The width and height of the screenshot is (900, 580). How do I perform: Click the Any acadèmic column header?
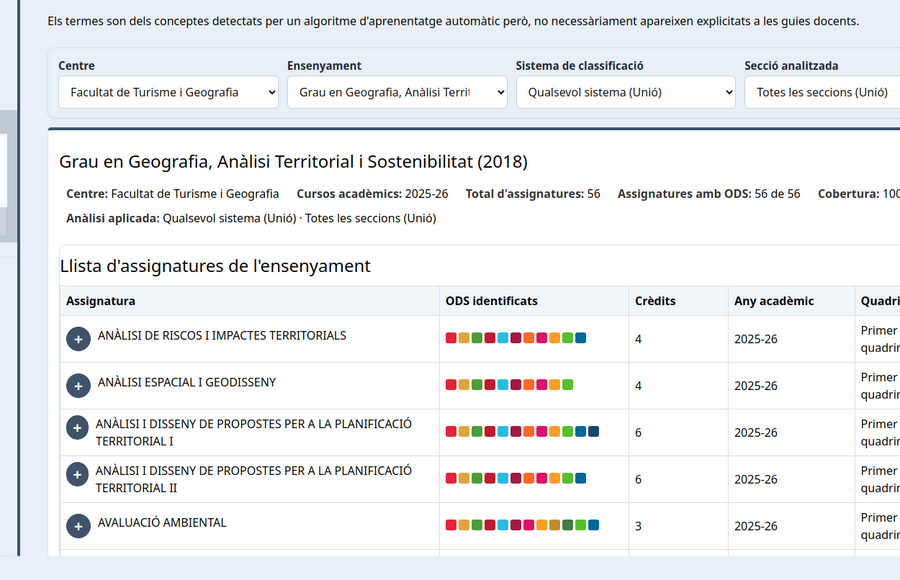pyautogui.click(x=774, y=301)
